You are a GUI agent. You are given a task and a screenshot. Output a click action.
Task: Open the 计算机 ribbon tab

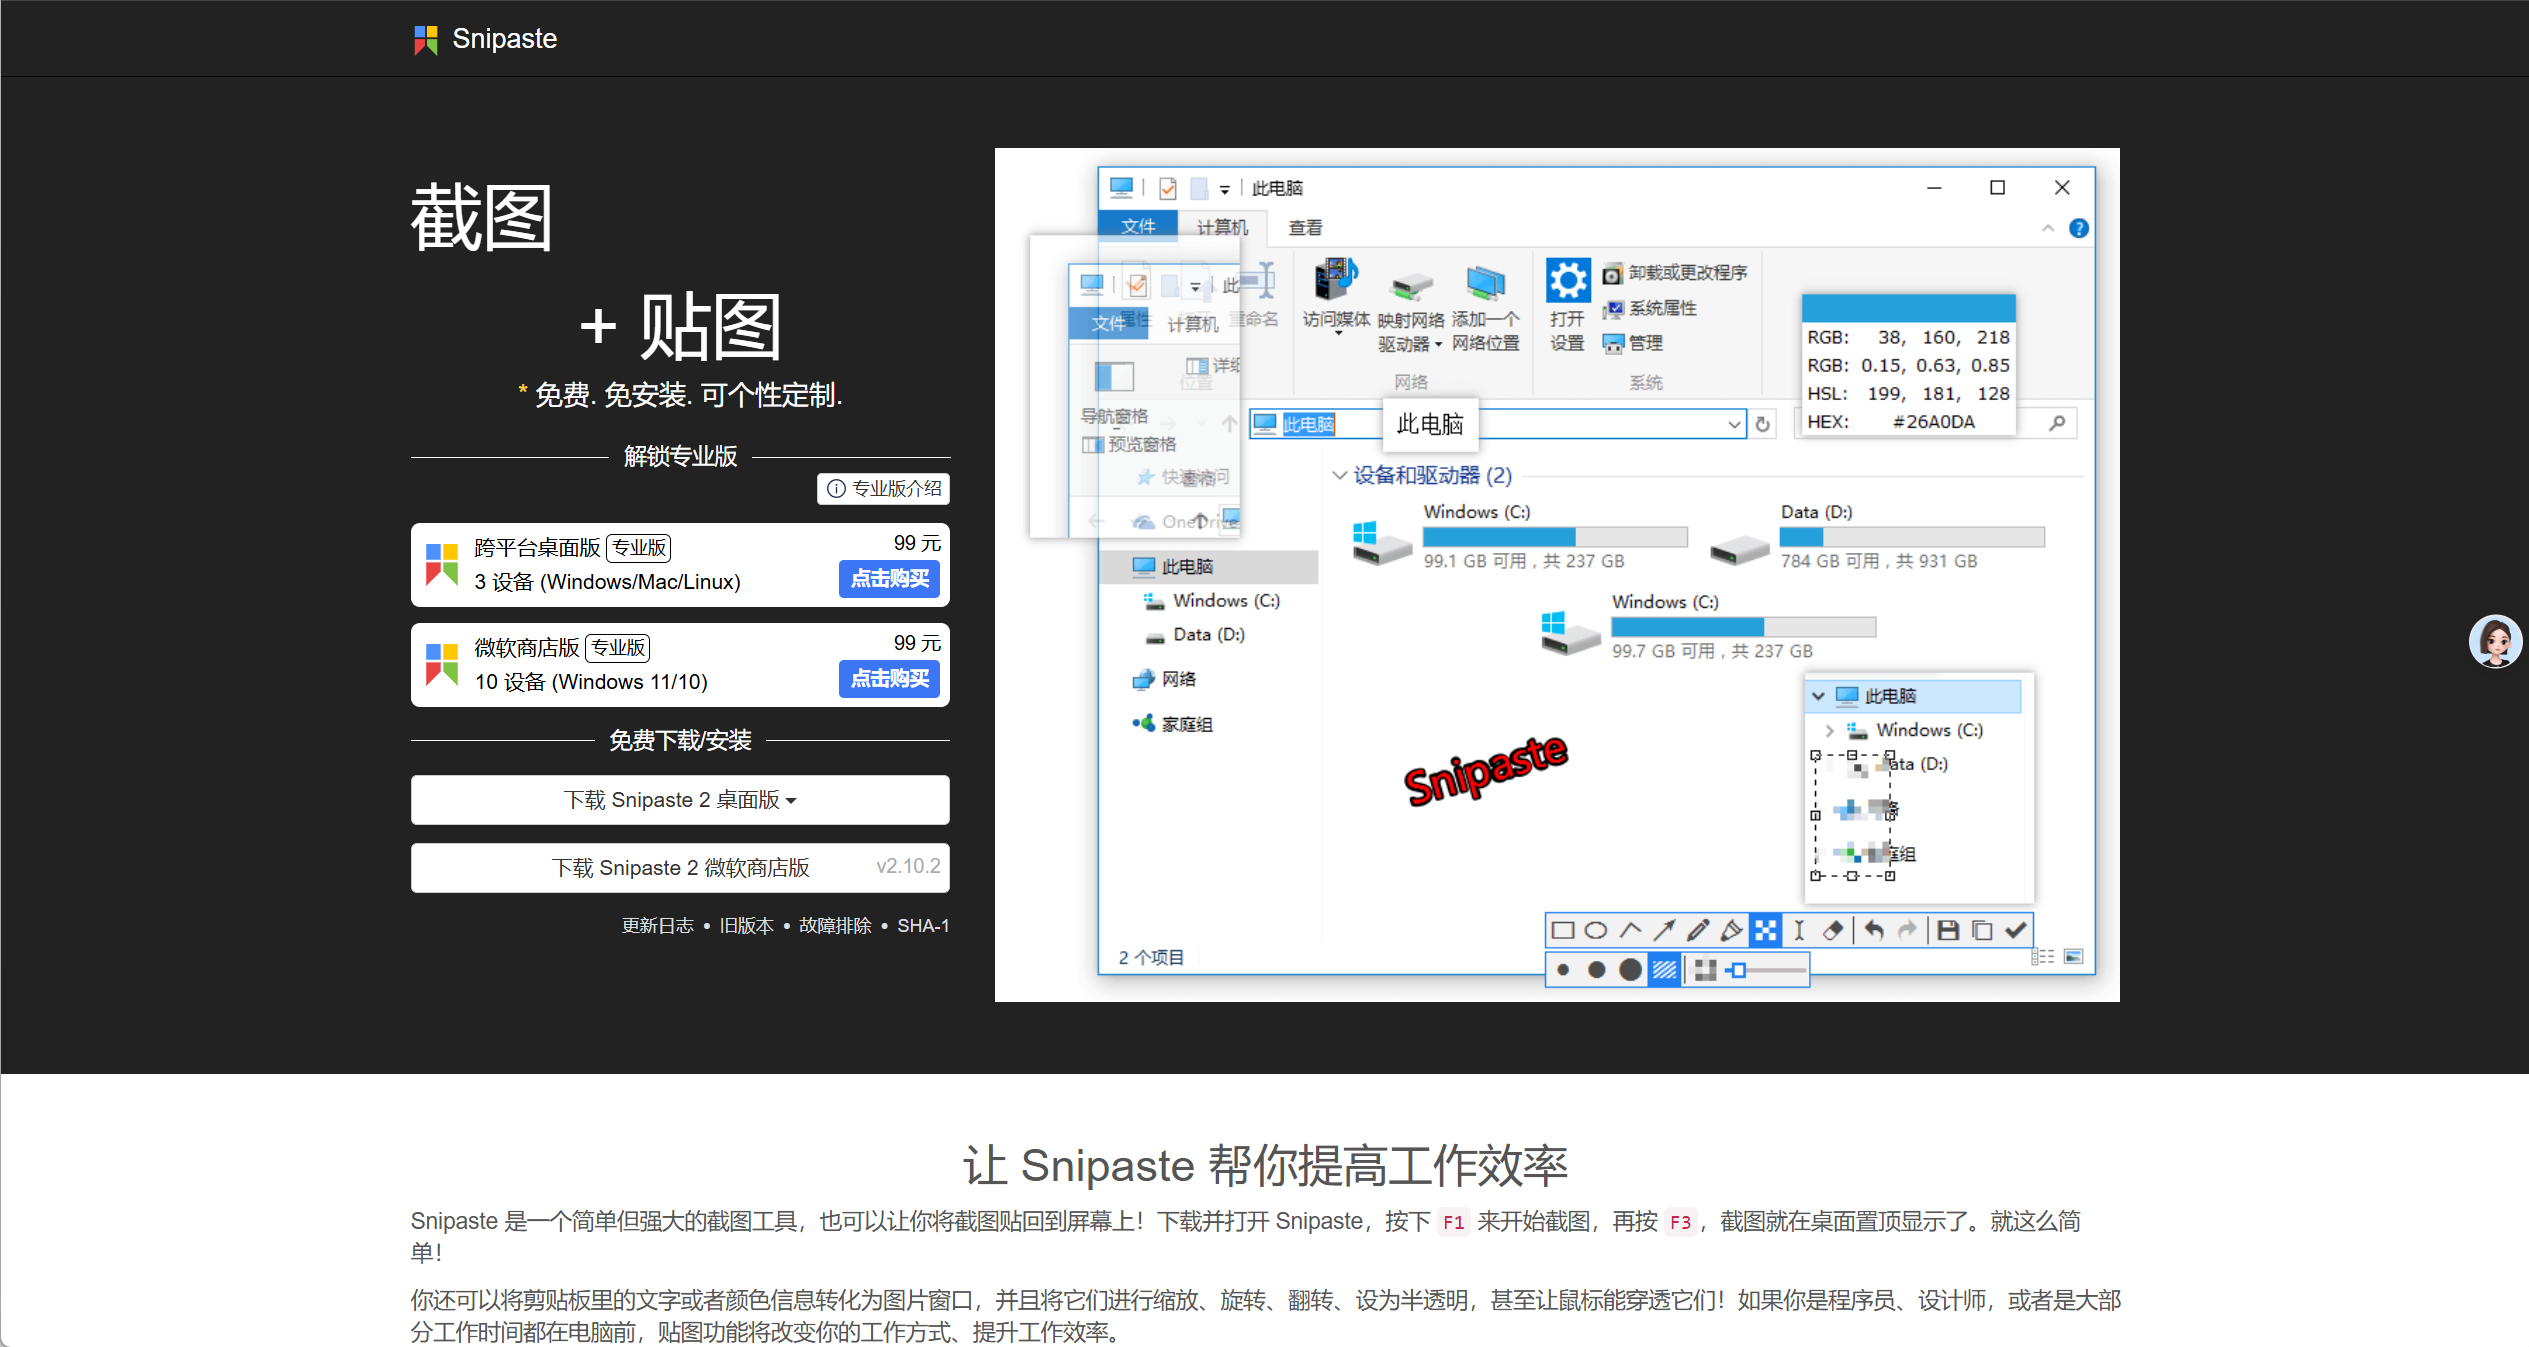pos(1222,228)
